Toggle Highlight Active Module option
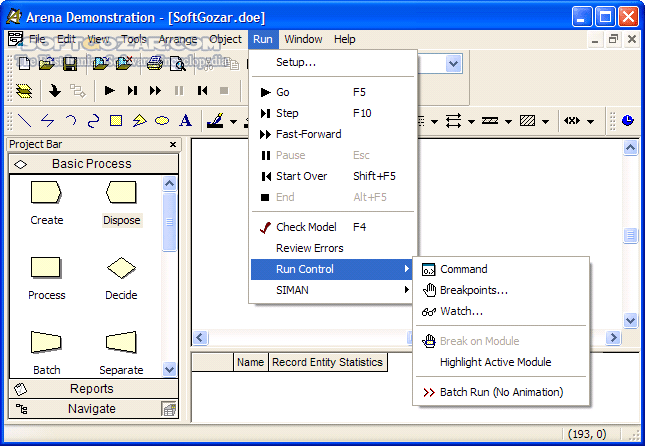The height and width of the screenshot is (446, 645). [495, 362]
